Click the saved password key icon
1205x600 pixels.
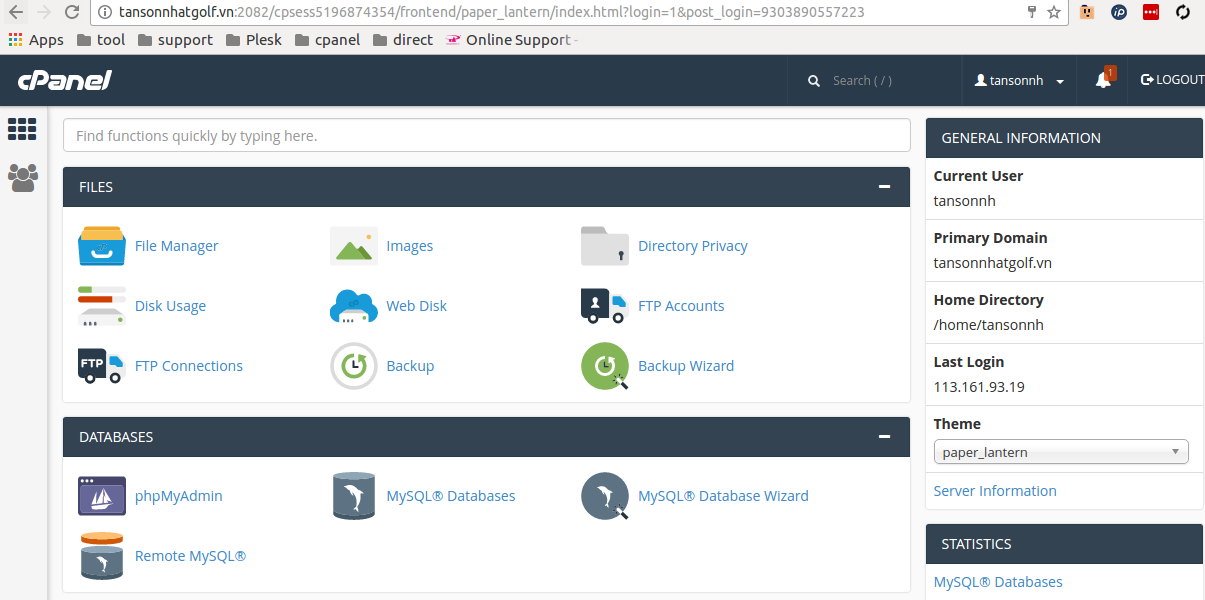1031,12
